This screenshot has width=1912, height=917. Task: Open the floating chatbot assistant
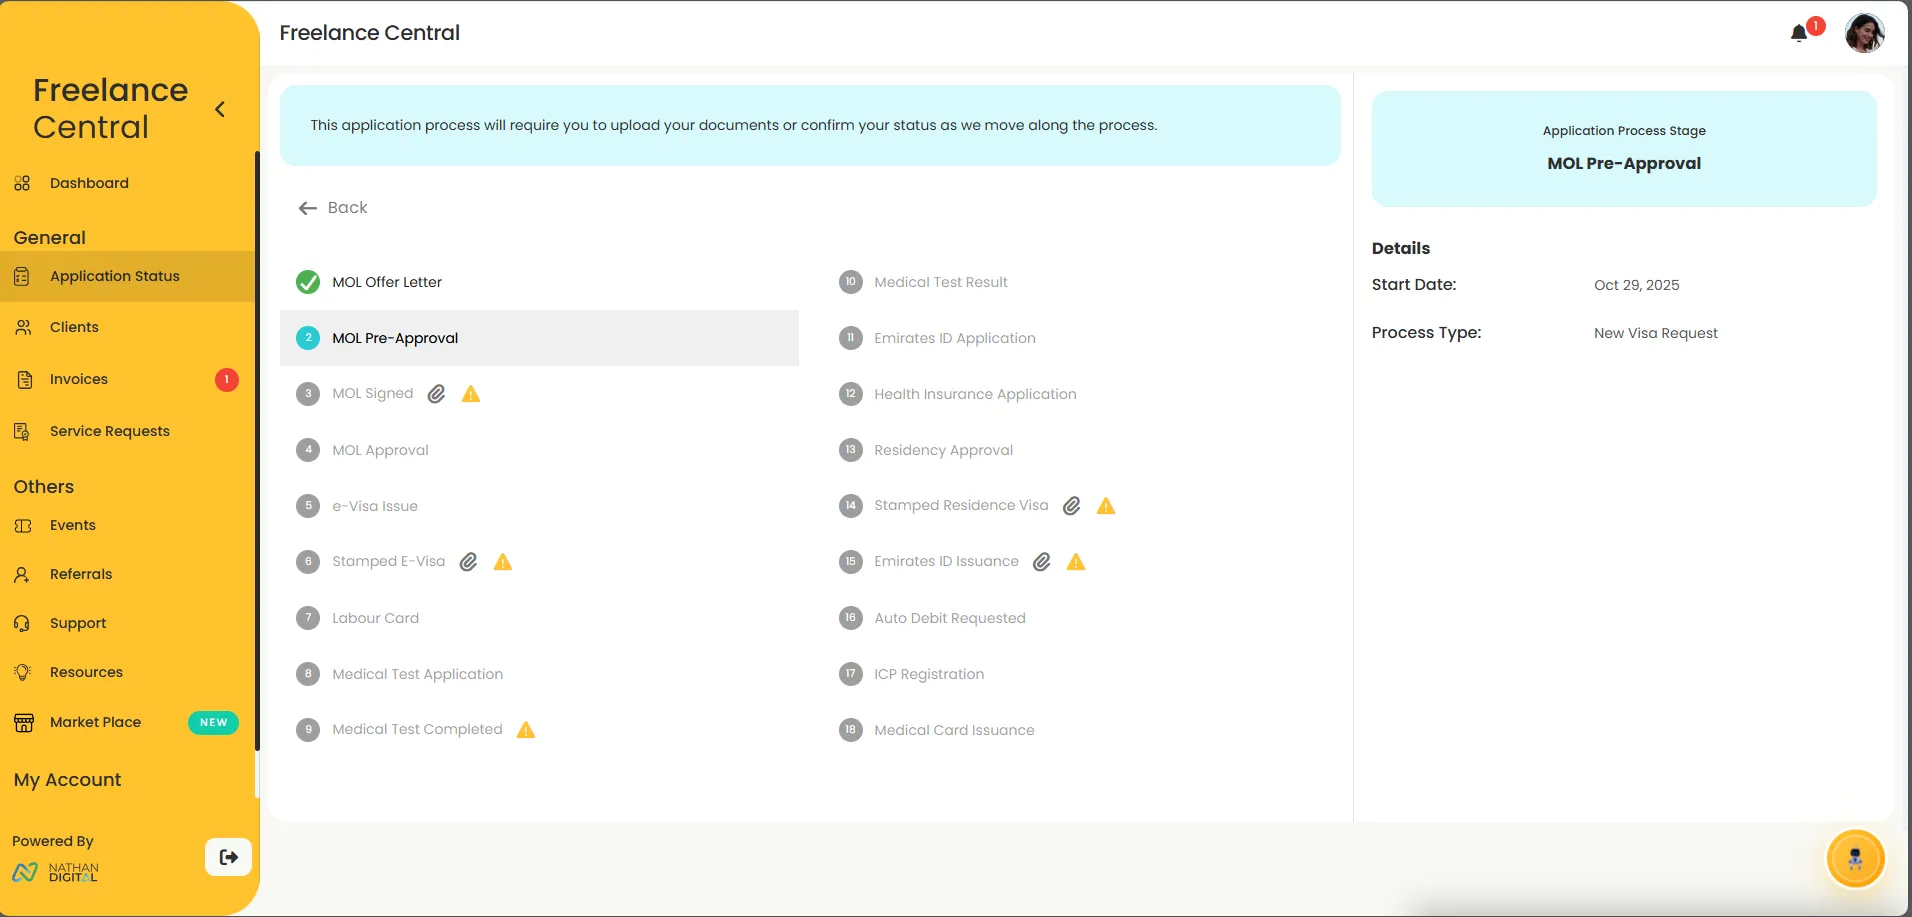point(1855,858)
